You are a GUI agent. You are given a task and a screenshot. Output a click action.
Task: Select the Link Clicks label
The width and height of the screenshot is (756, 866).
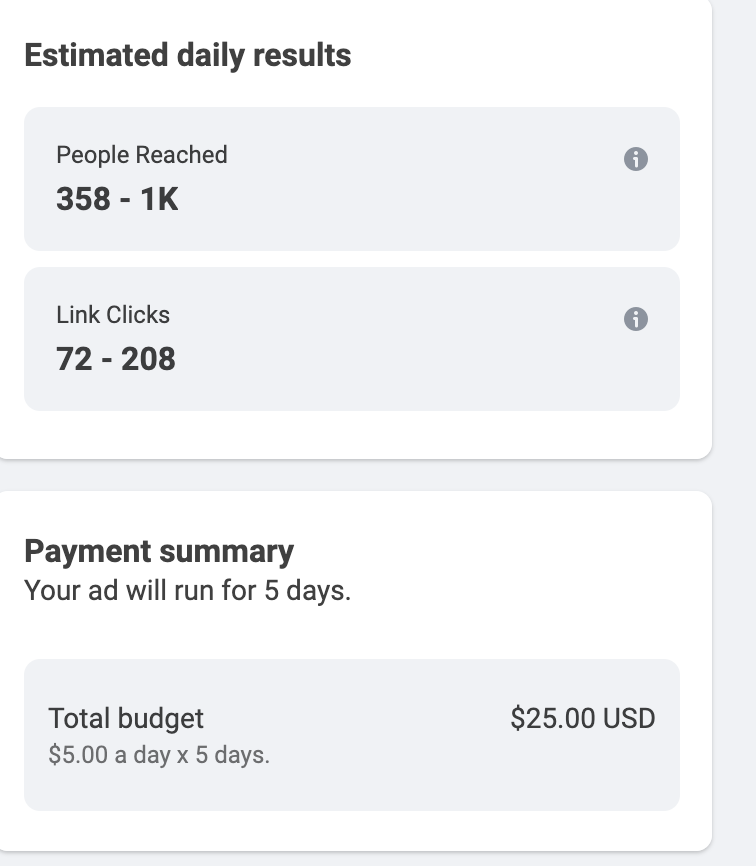coord(113,315)
